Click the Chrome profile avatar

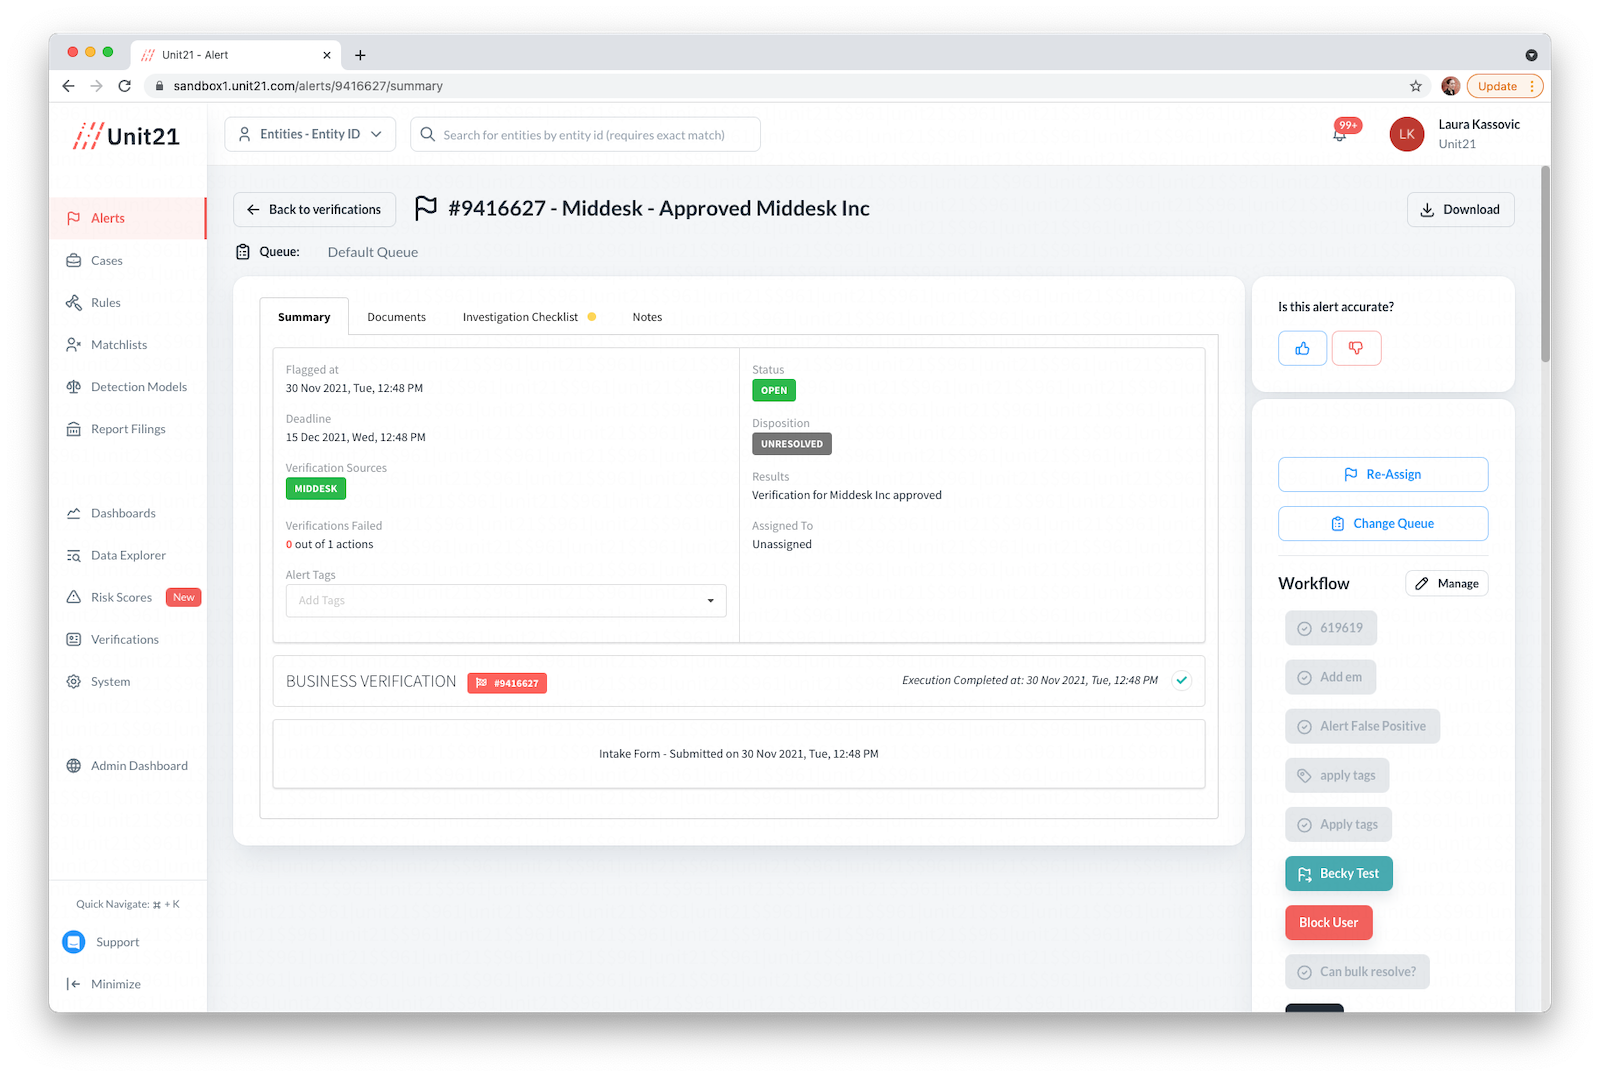(x=1450, y=86)
